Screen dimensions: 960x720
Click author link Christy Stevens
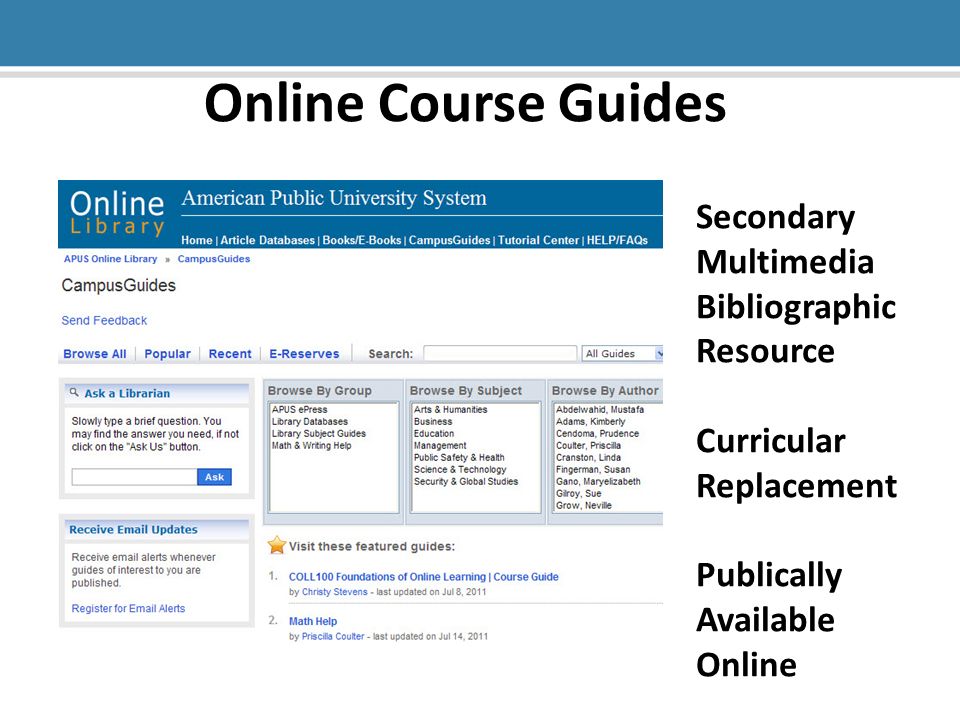click(x=334, y=592)
